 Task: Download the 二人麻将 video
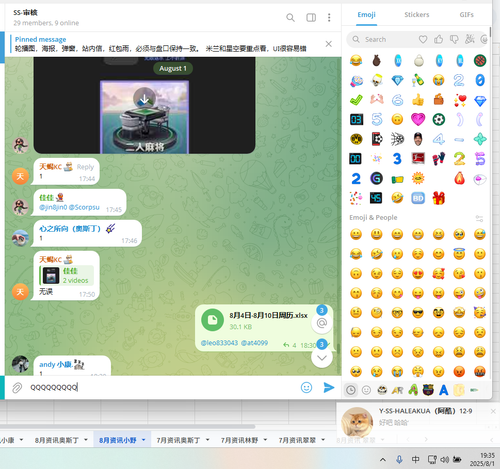coord(144,99)
